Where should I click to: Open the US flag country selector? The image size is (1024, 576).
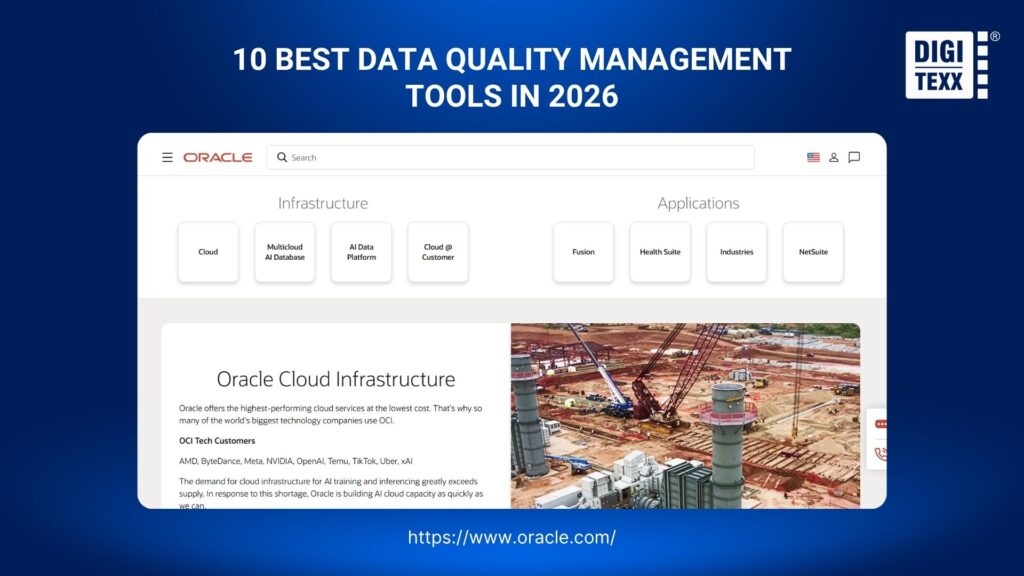pos(813,157)
